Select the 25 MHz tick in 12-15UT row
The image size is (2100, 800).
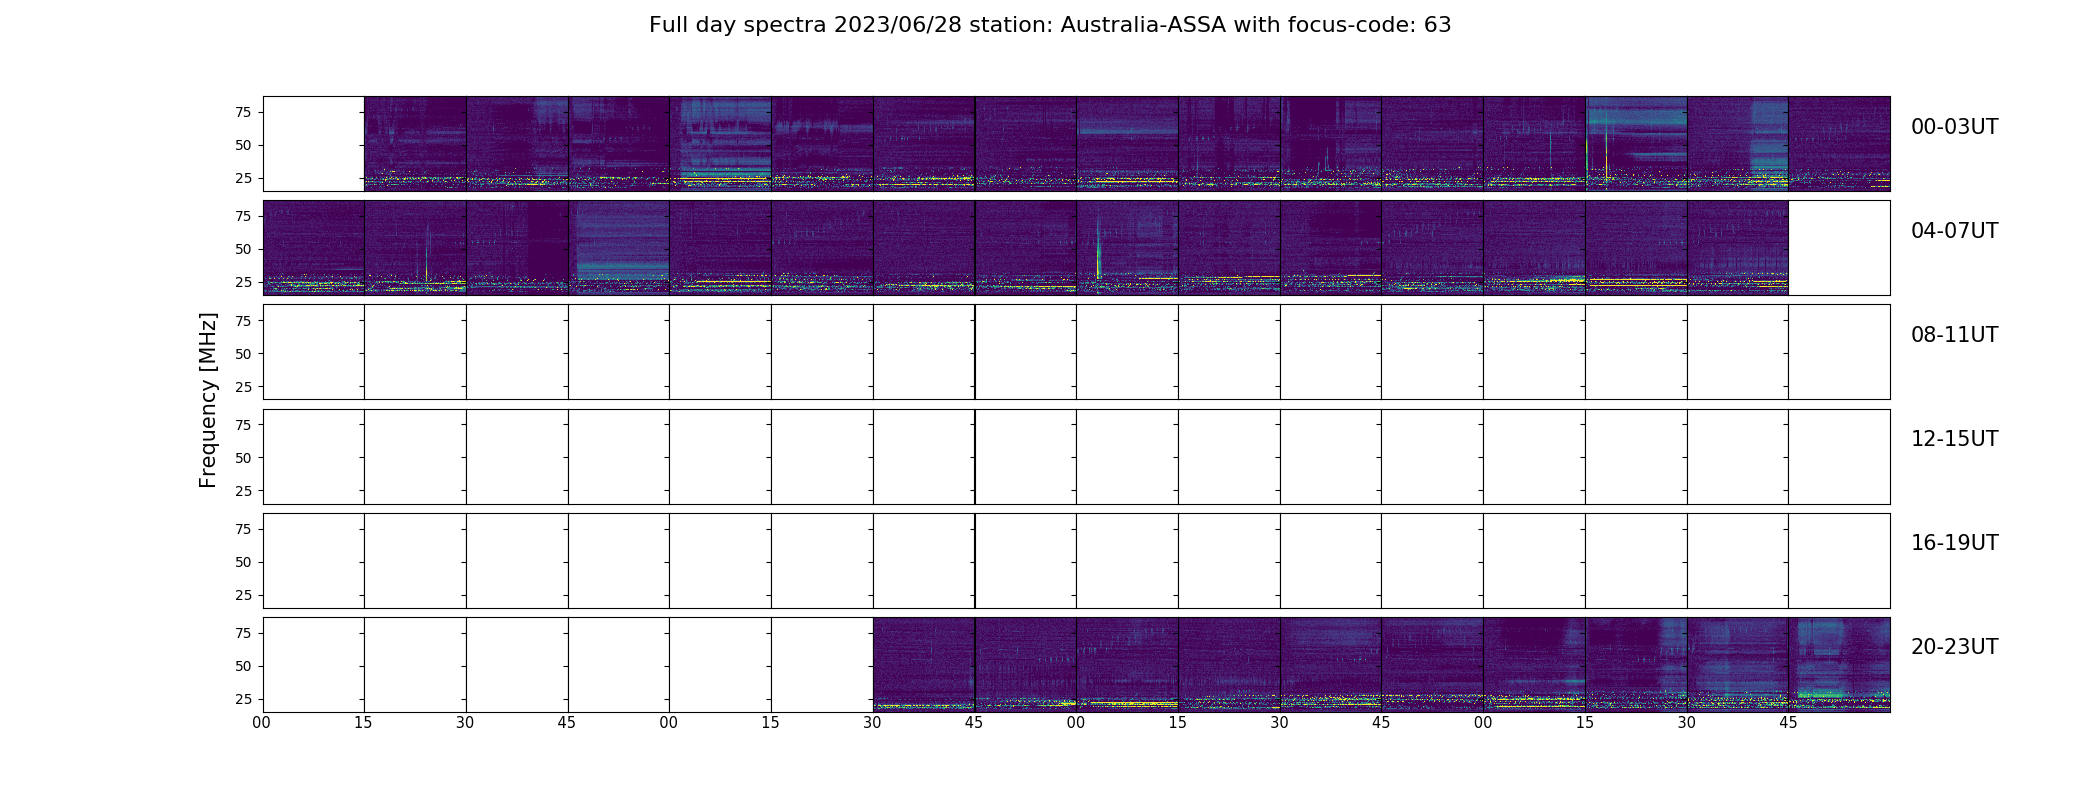pyautogui.click(x=242, y=490)
